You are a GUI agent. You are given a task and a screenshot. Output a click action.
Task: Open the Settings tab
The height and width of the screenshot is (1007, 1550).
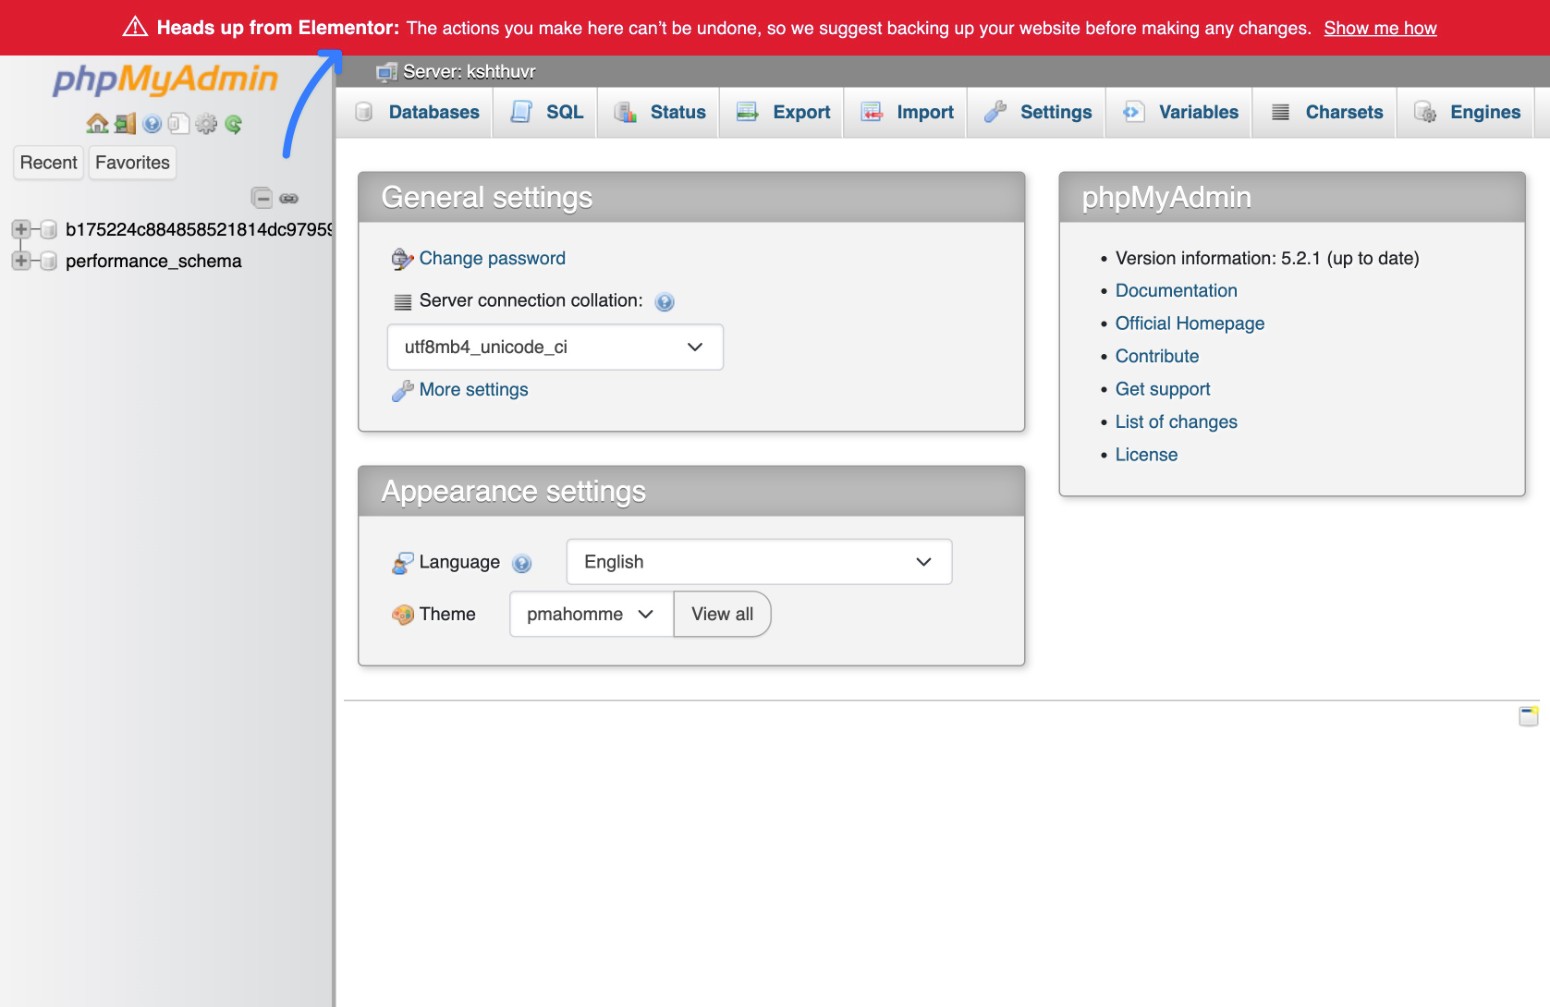pyautogui.click(x=1037, y=112)
